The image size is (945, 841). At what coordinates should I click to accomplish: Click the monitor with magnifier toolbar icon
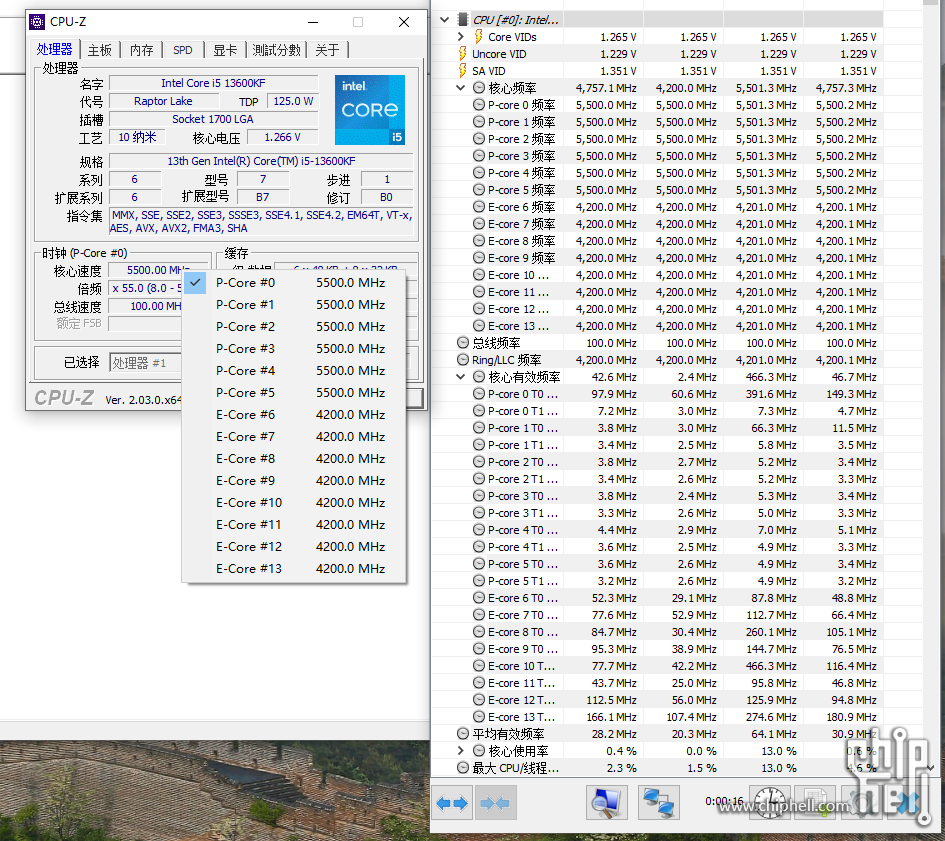click(607, 803)
